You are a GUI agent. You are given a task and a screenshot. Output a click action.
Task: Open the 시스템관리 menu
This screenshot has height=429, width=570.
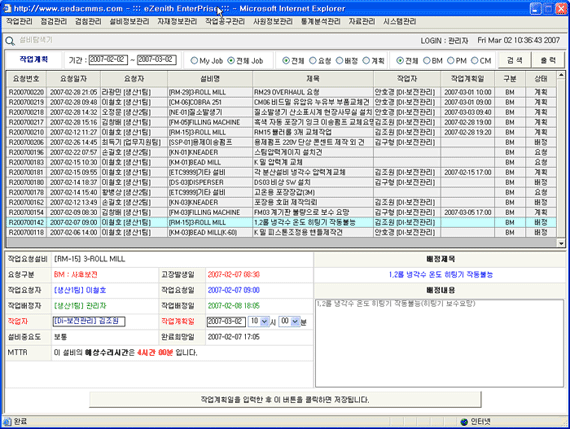400,21
